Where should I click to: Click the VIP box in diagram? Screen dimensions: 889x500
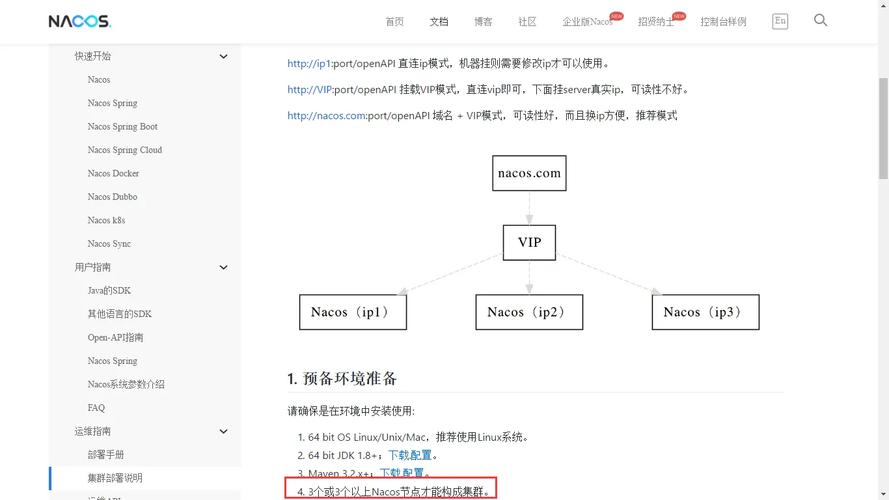pyautogui.click(x=529, y=243)
